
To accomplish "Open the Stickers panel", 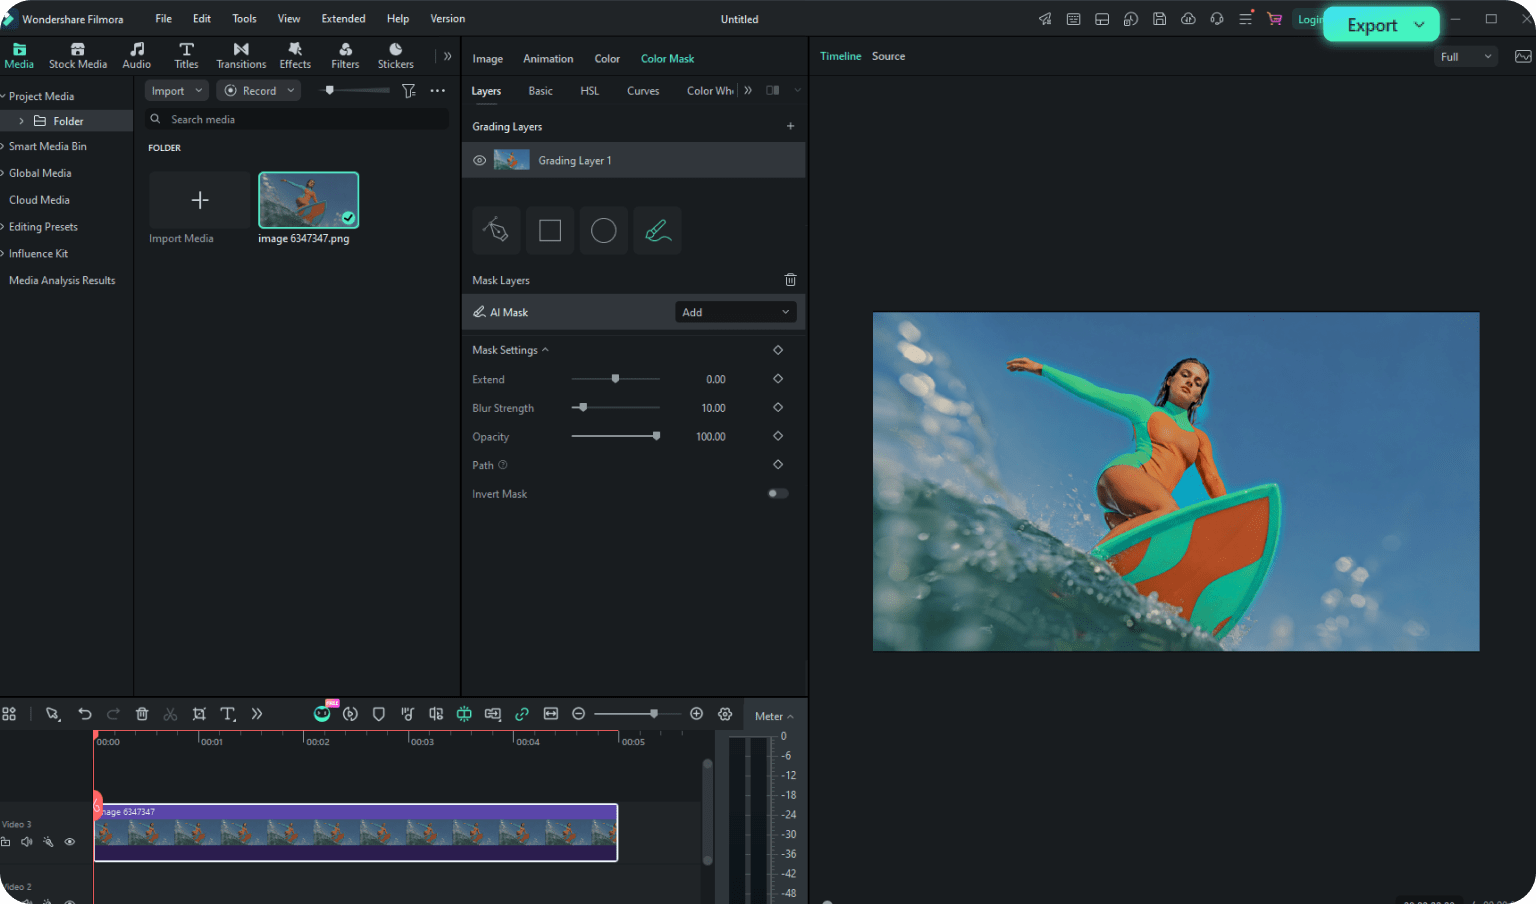I will point(396,56).
